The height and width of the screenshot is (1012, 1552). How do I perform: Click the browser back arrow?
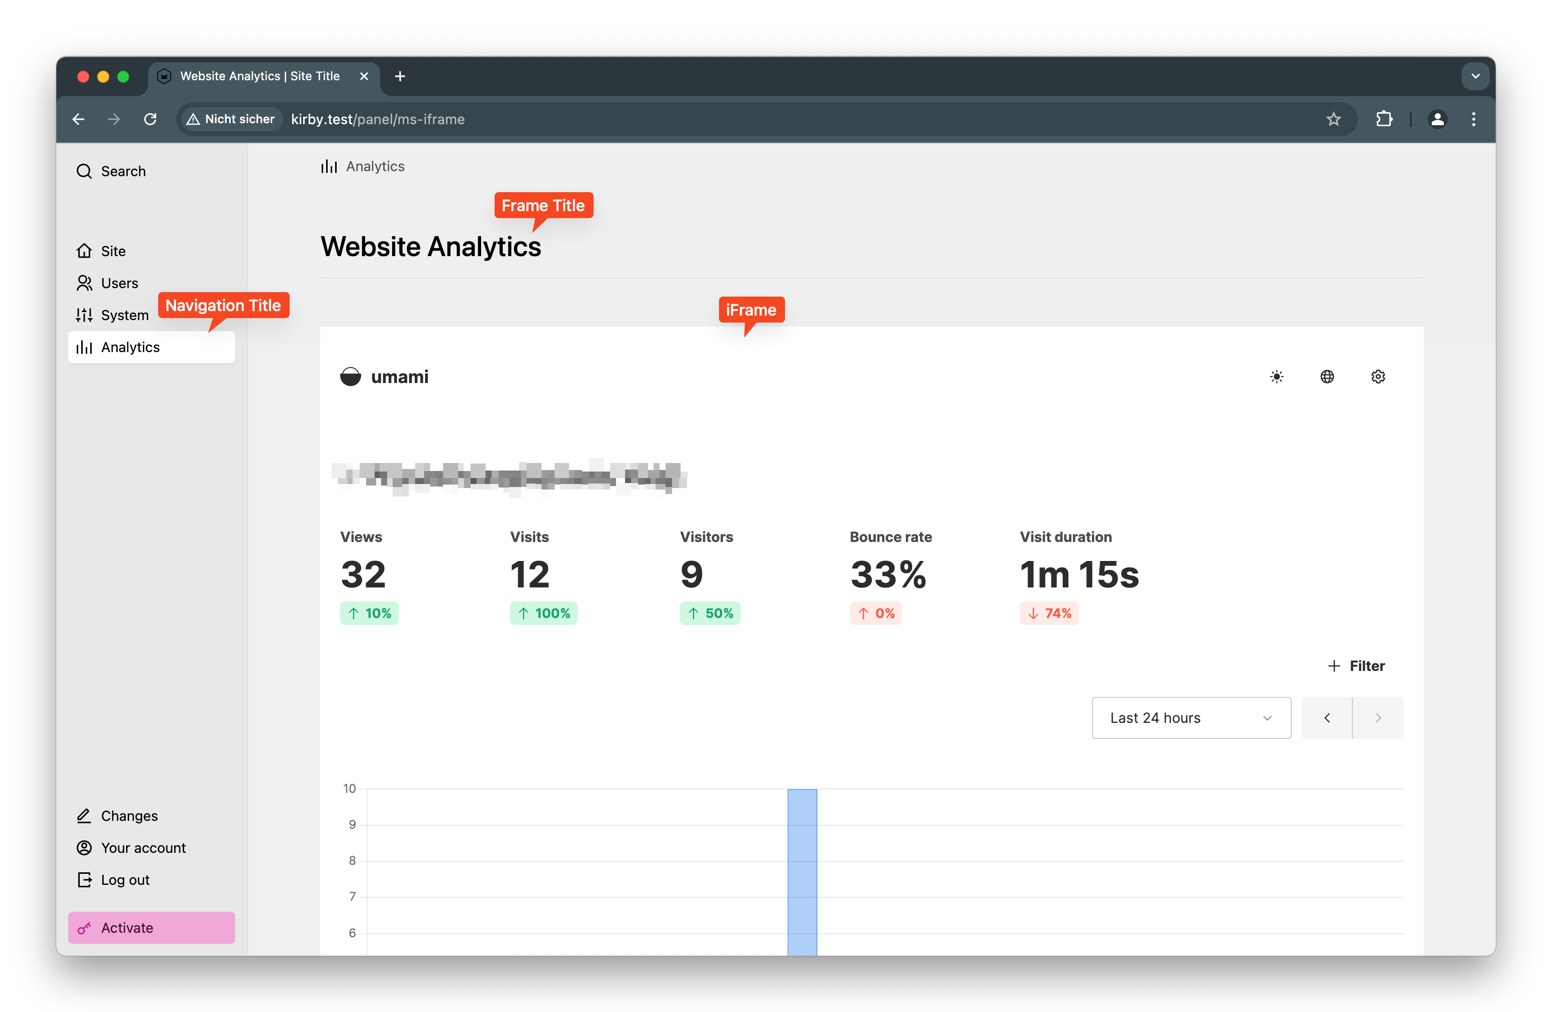tap(79, 119)
